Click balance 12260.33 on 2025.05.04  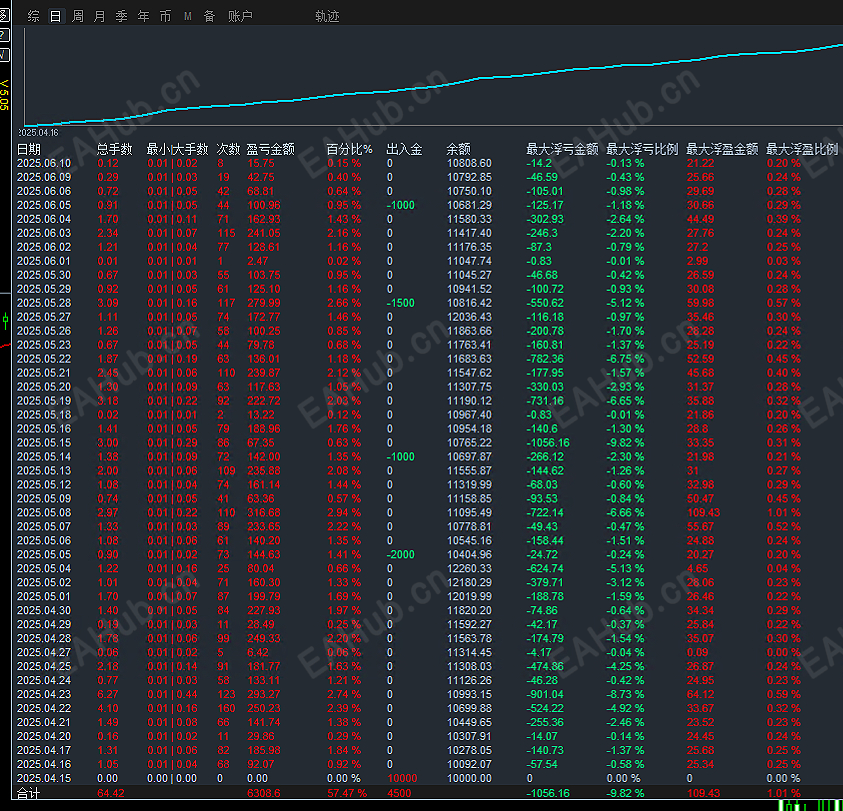[x=469, y=568]
